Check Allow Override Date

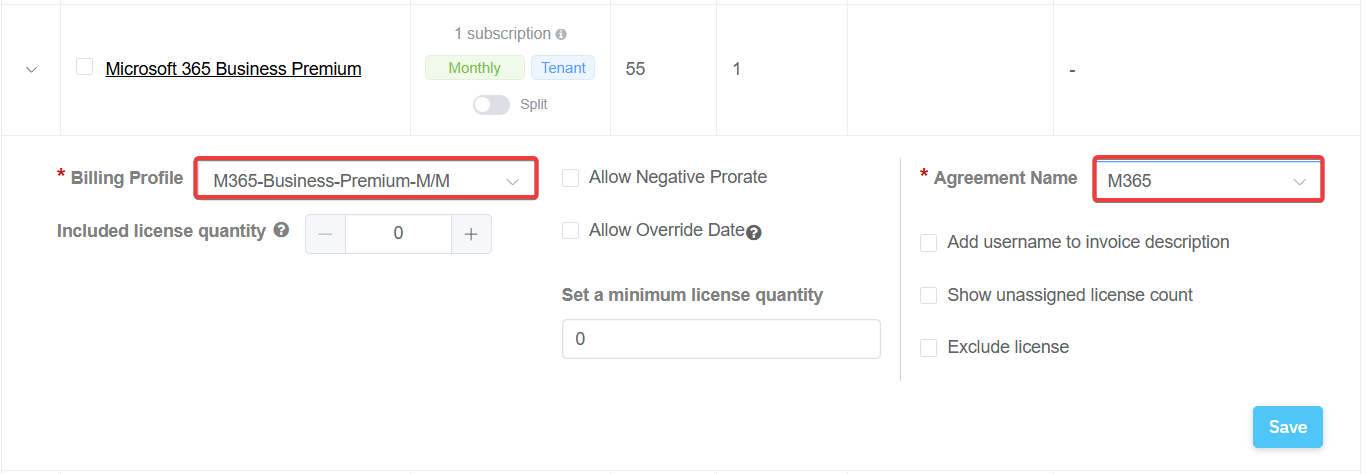coord(571,231)
